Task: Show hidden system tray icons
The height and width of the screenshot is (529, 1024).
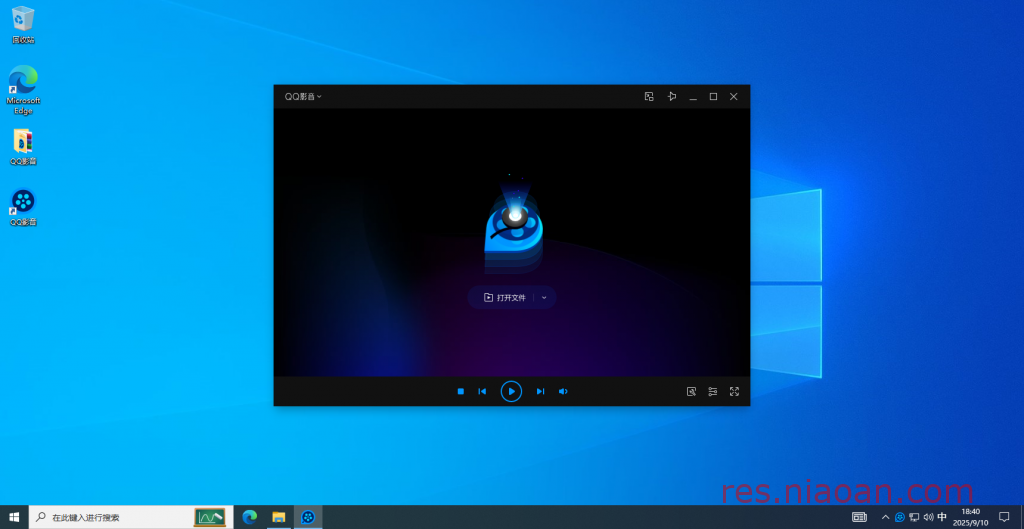Action: click(x=886, y=517)
